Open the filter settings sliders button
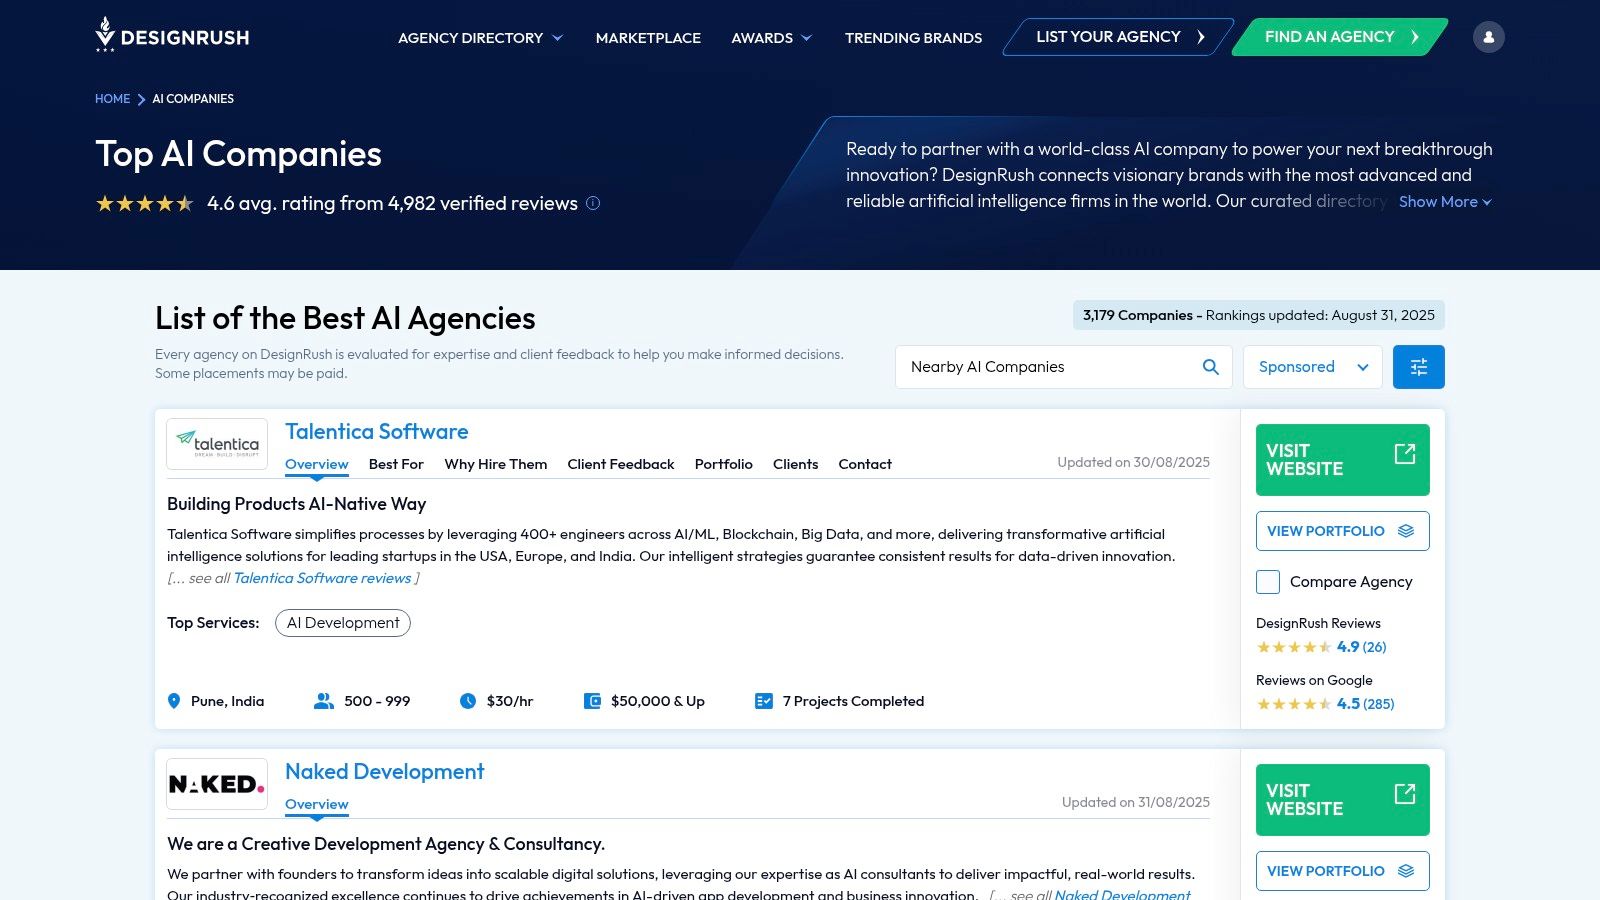The image size is (1600, 900). [1418, 367]
